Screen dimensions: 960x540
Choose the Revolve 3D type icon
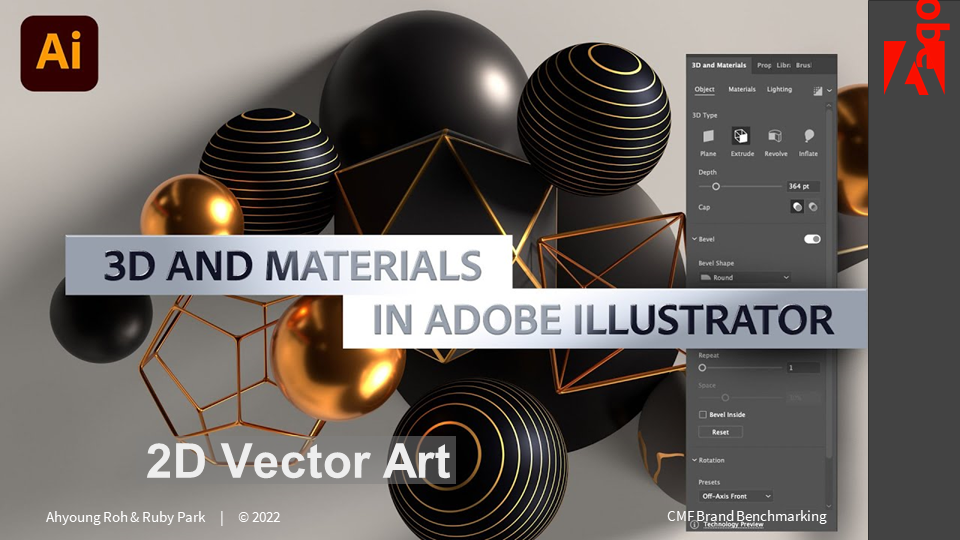click(775, 136)
